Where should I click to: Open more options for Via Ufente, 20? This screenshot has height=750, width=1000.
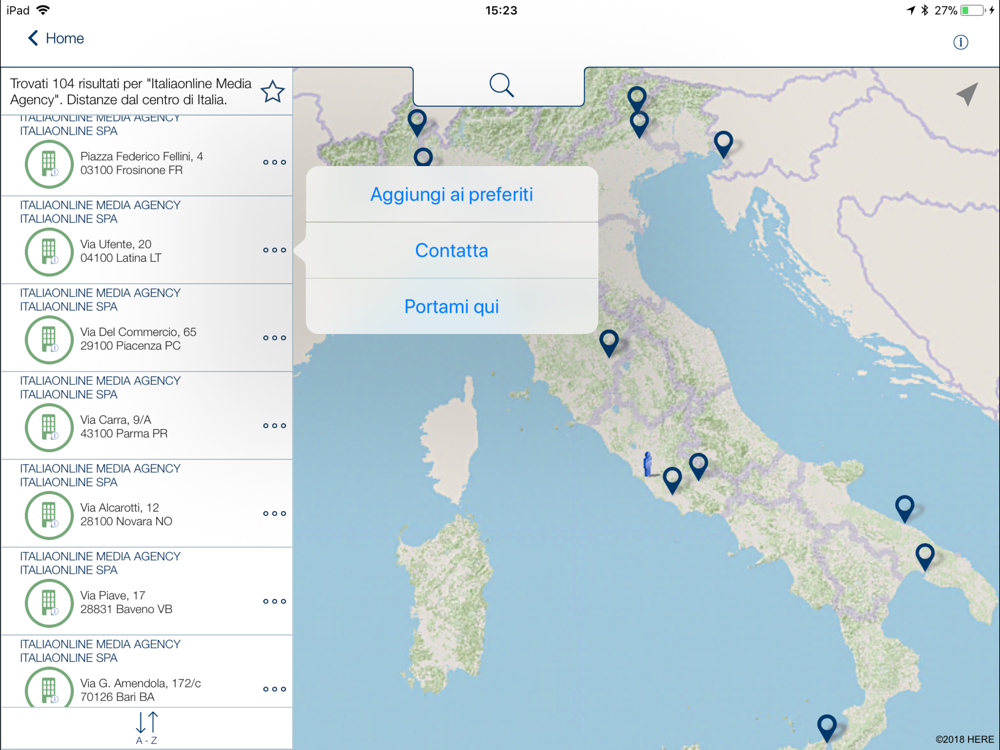[x=274, y=250]
